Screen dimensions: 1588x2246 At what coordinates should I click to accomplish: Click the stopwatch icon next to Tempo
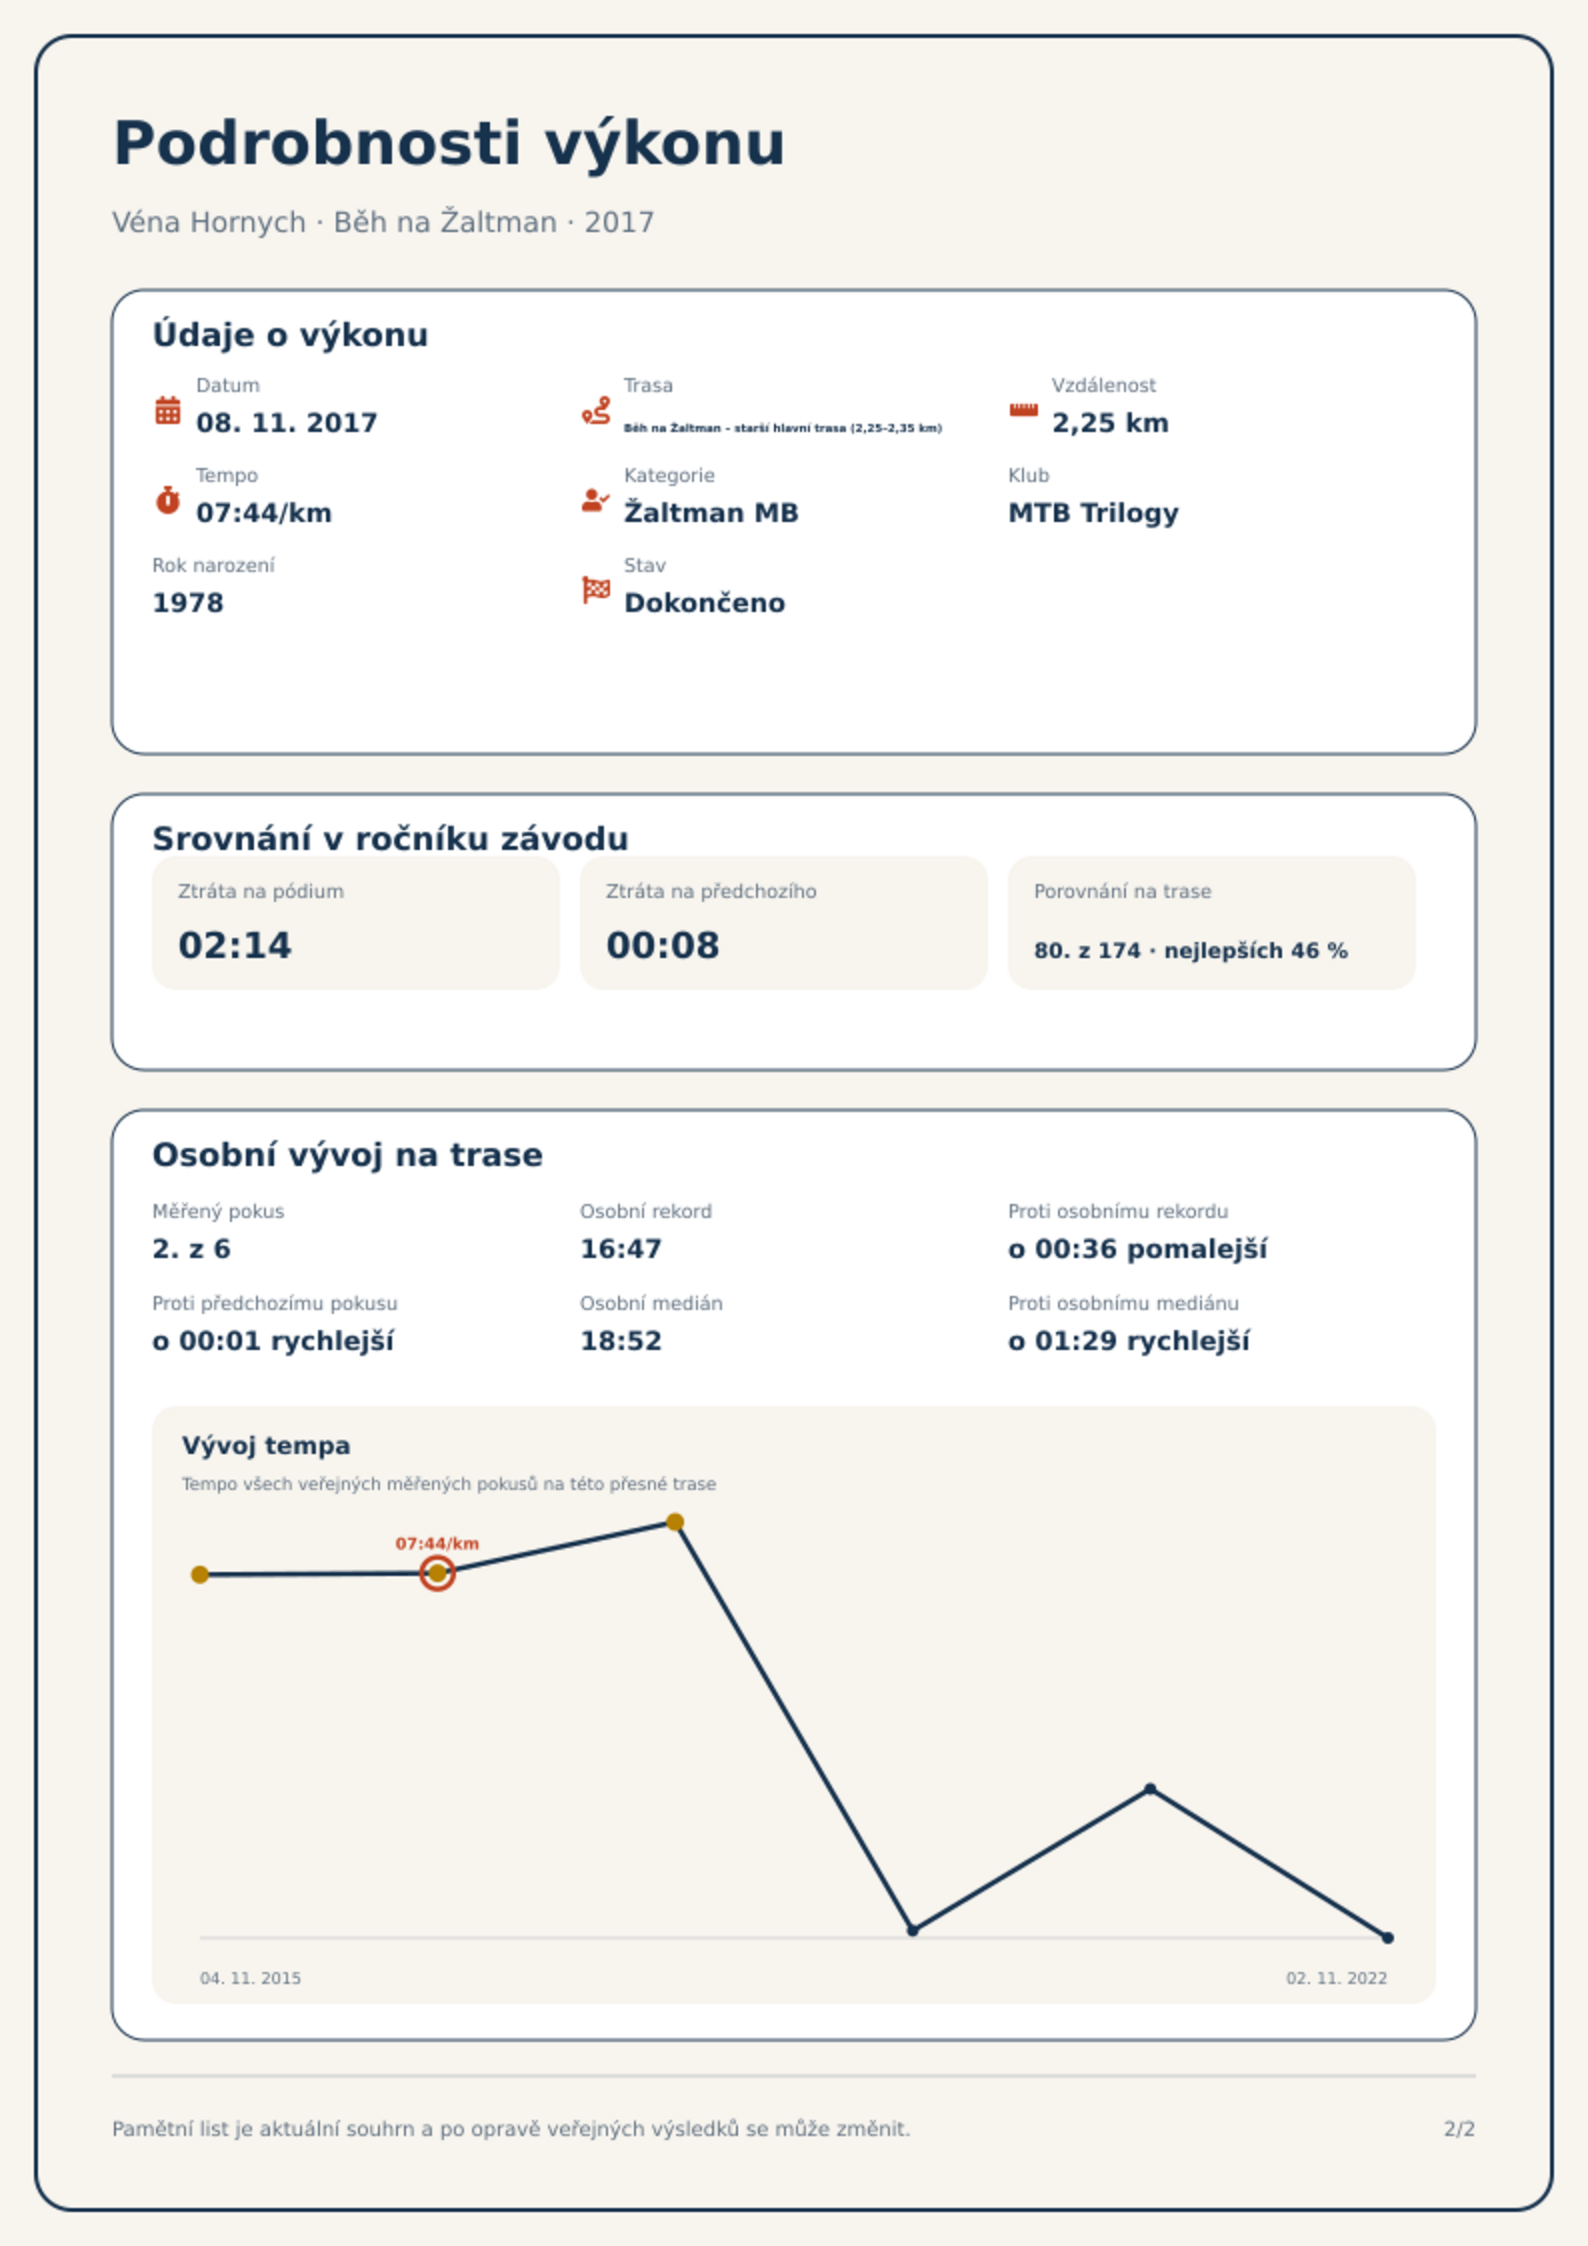168,500
